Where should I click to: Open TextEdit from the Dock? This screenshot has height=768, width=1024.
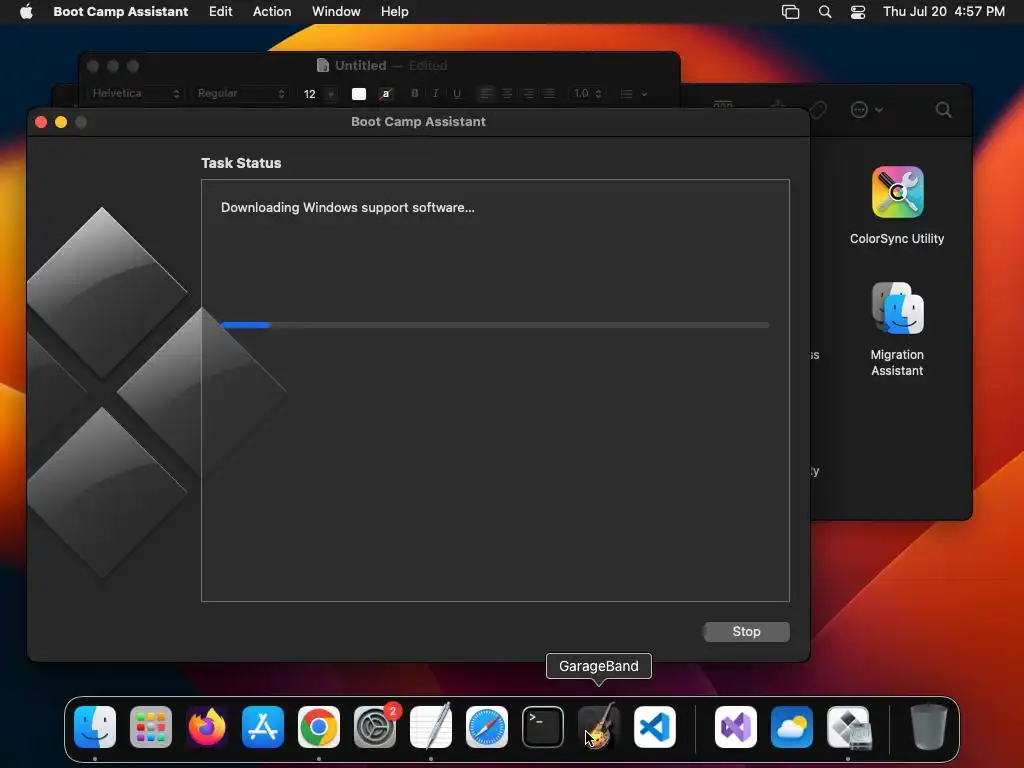pos(431,727)
